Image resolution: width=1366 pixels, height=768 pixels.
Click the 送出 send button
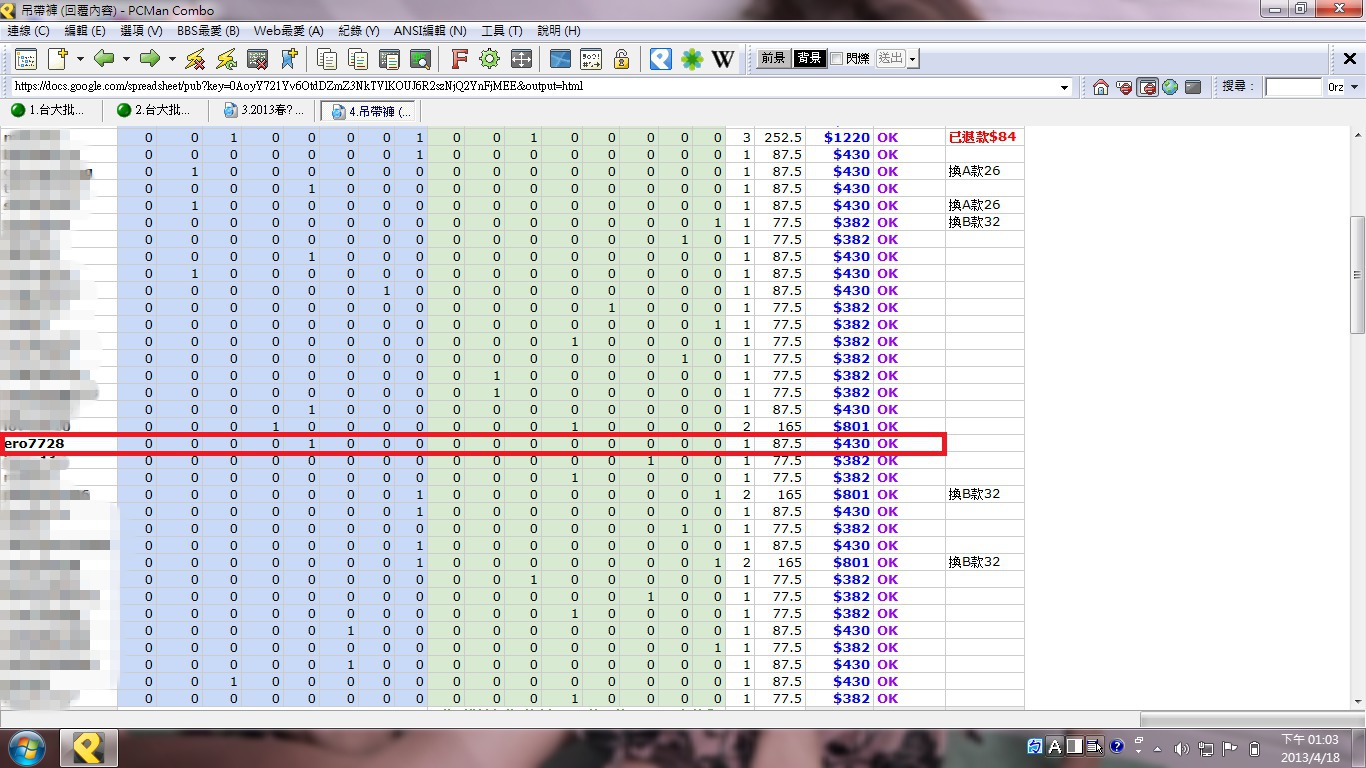coord(890,58)
